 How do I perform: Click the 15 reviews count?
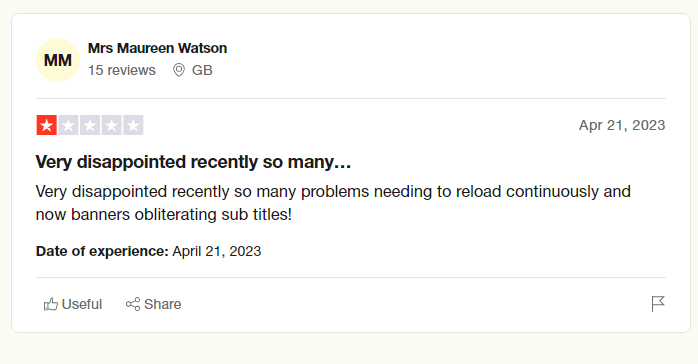pyautogui.click(x=122, y=70)
